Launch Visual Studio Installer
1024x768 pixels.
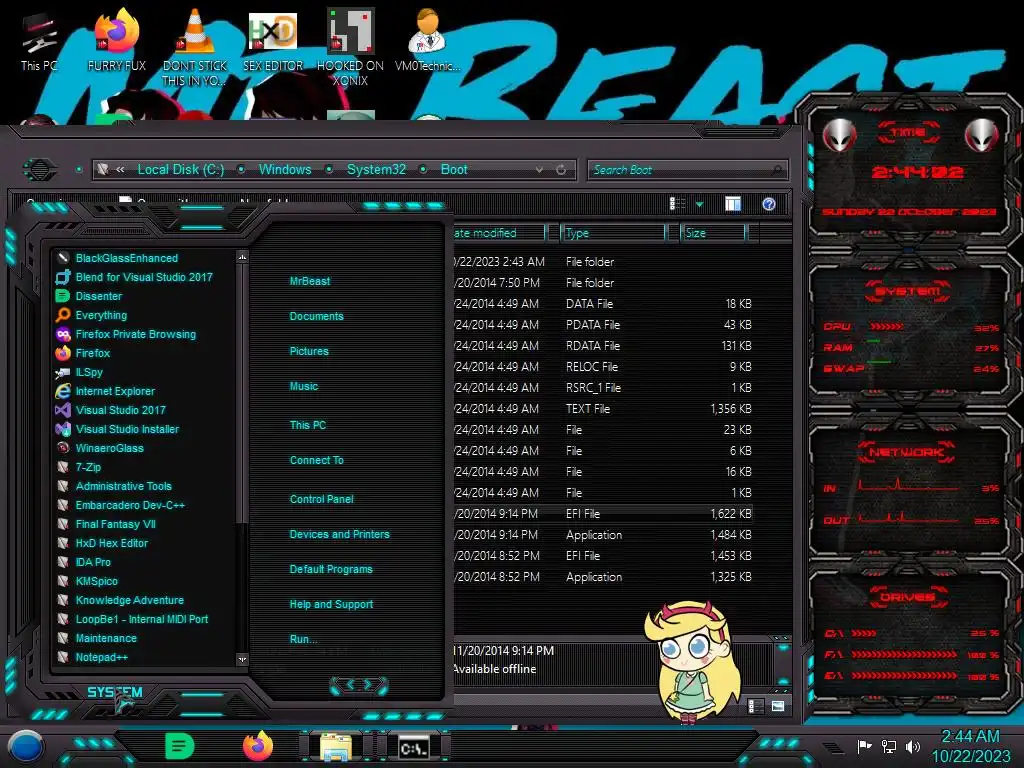point(118,429)
